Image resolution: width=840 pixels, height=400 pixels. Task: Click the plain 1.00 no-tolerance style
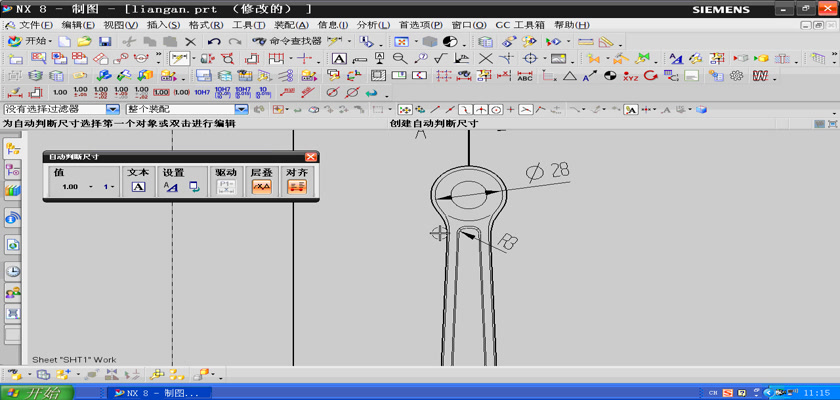[61, 92]
